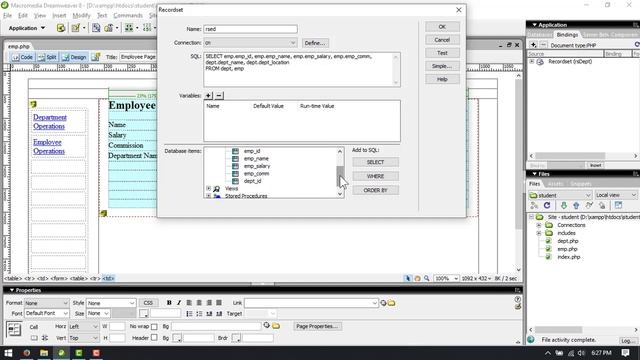Click the recordset Name field

point(251,29)
